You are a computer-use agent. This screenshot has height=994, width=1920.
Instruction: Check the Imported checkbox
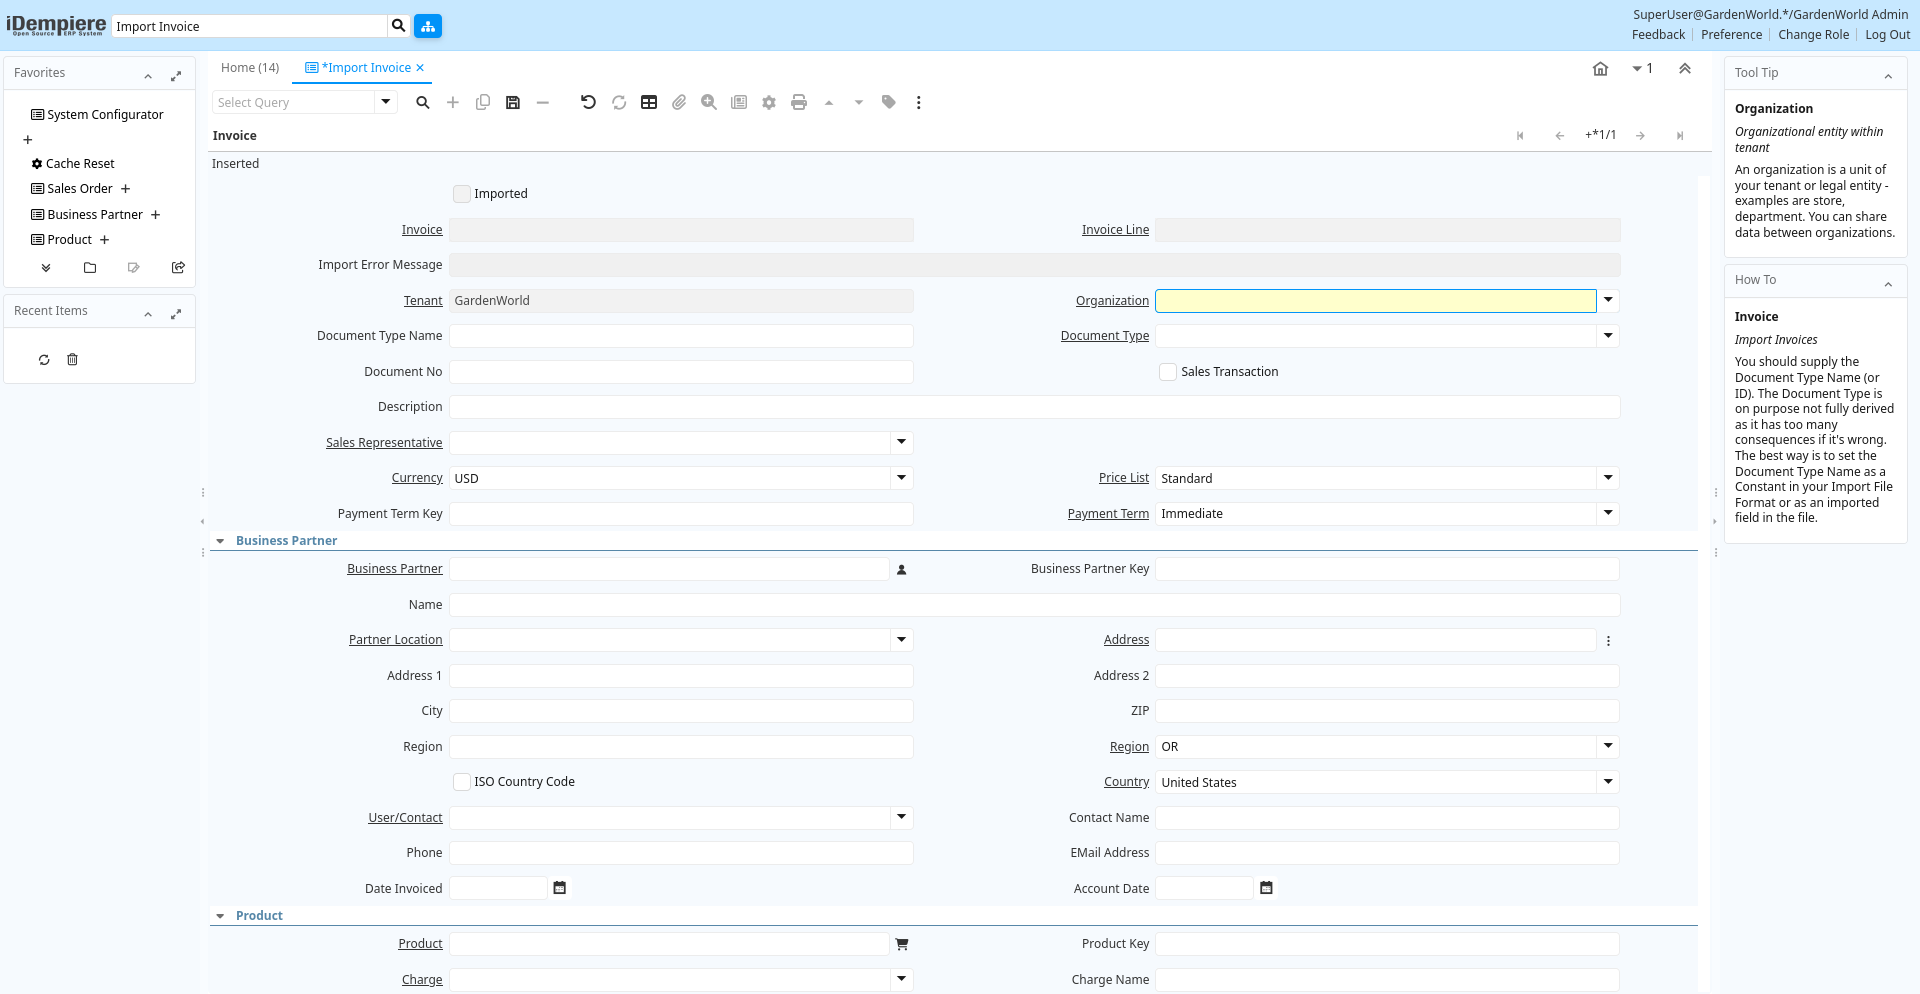pyautogui.click(x=462, y=194)
